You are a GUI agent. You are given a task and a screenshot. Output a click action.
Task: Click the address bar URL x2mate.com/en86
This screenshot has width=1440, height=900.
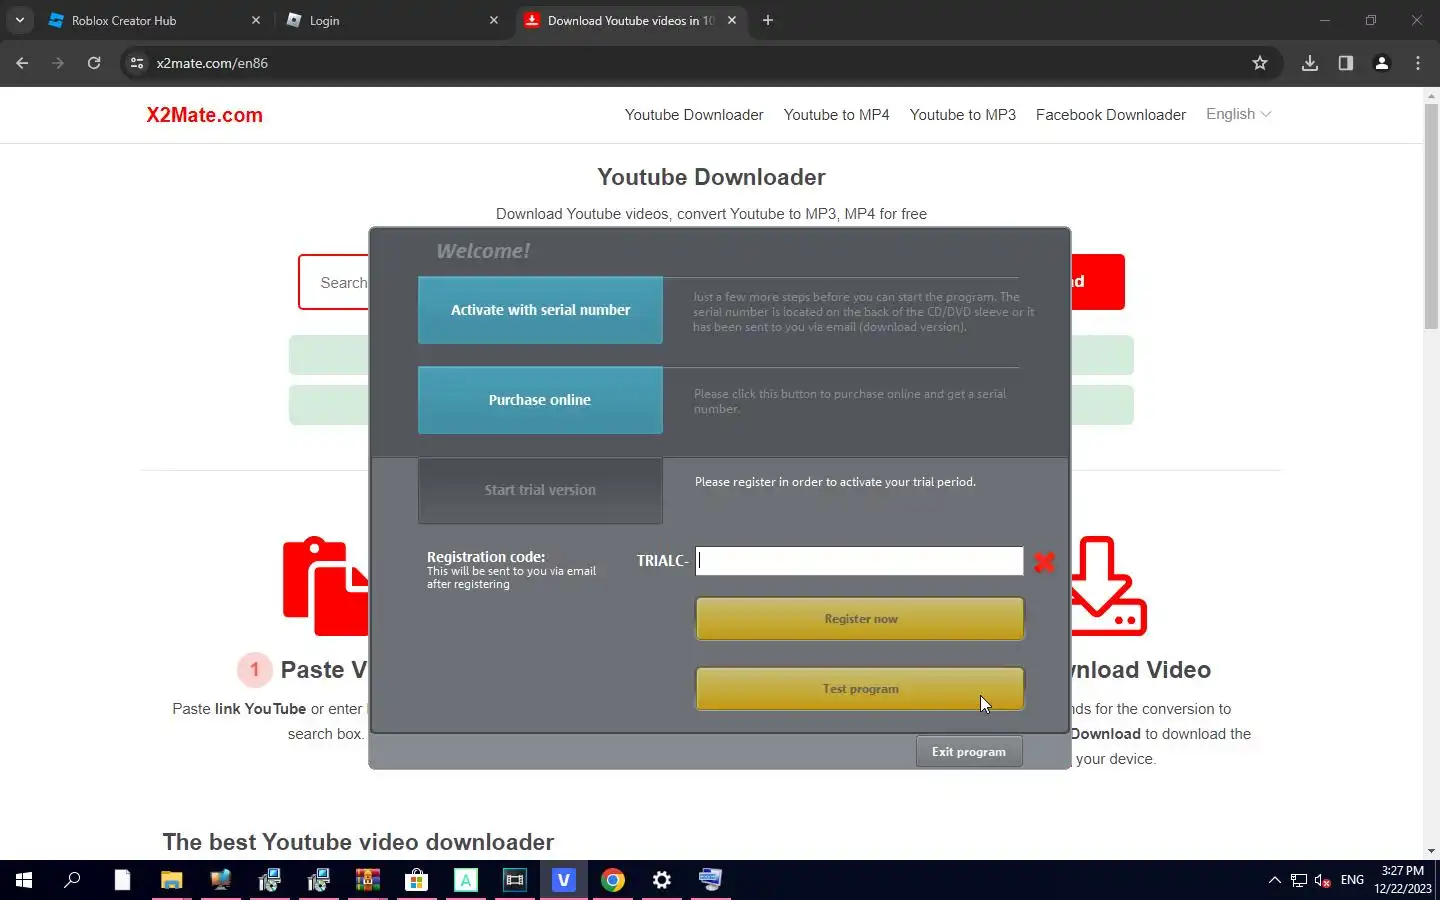pos(212,63)
